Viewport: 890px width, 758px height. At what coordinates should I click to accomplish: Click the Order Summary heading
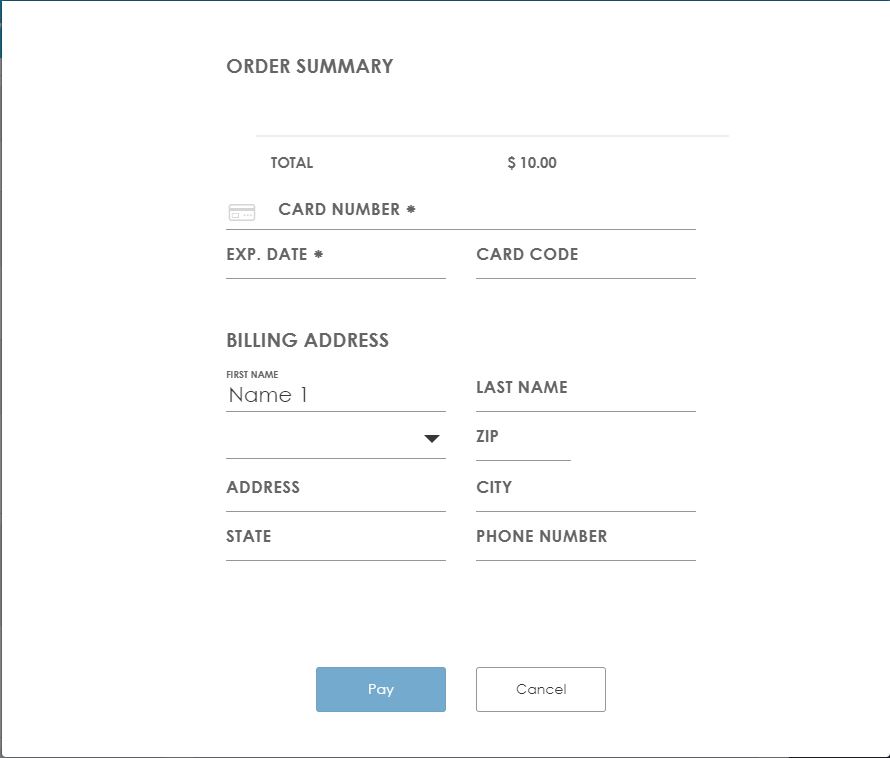(308, 66)
